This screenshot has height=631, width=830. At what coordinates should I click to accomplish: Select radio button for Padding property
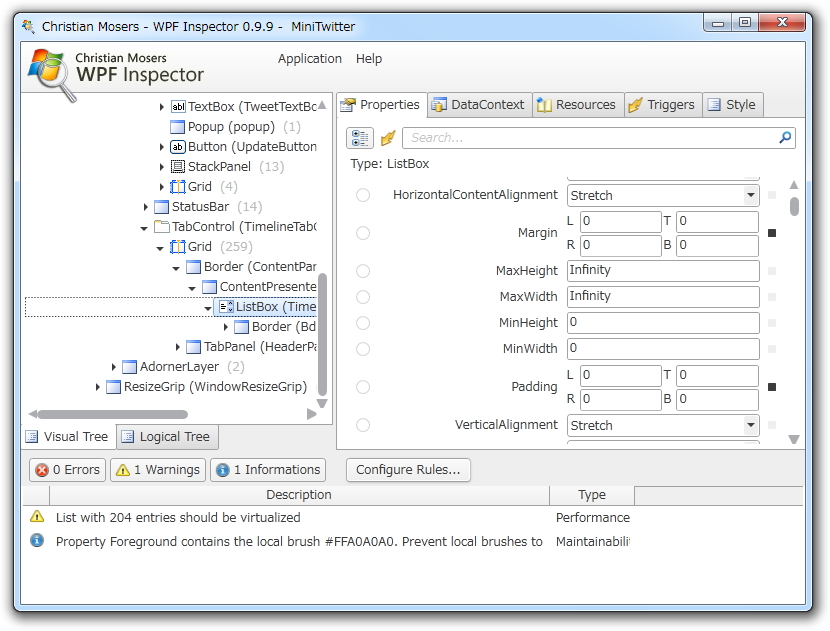pos(363,387)
